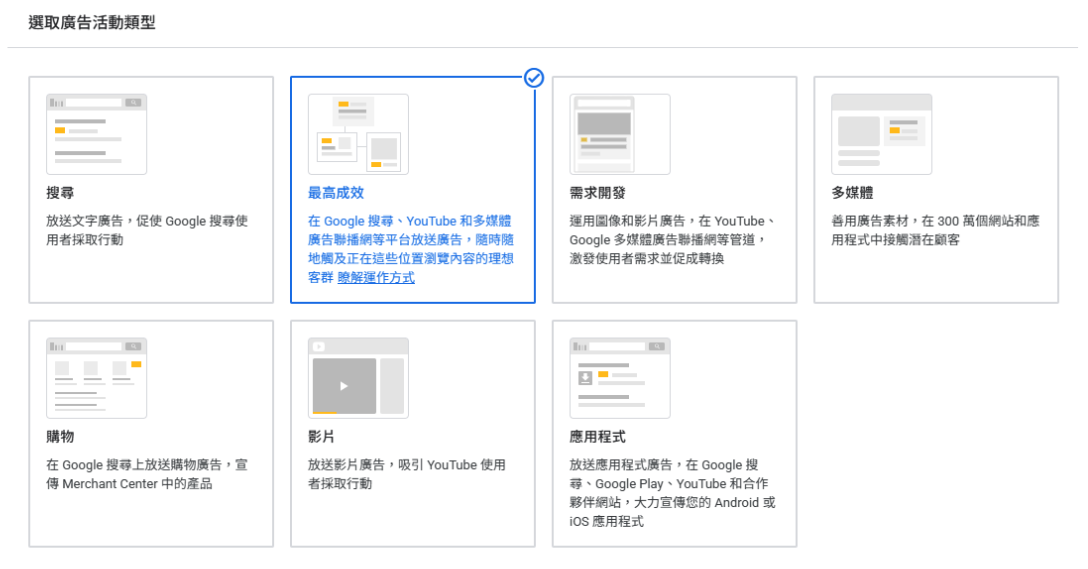
Task: Select the 購物 campaign type title
Action: coord(60,437)
